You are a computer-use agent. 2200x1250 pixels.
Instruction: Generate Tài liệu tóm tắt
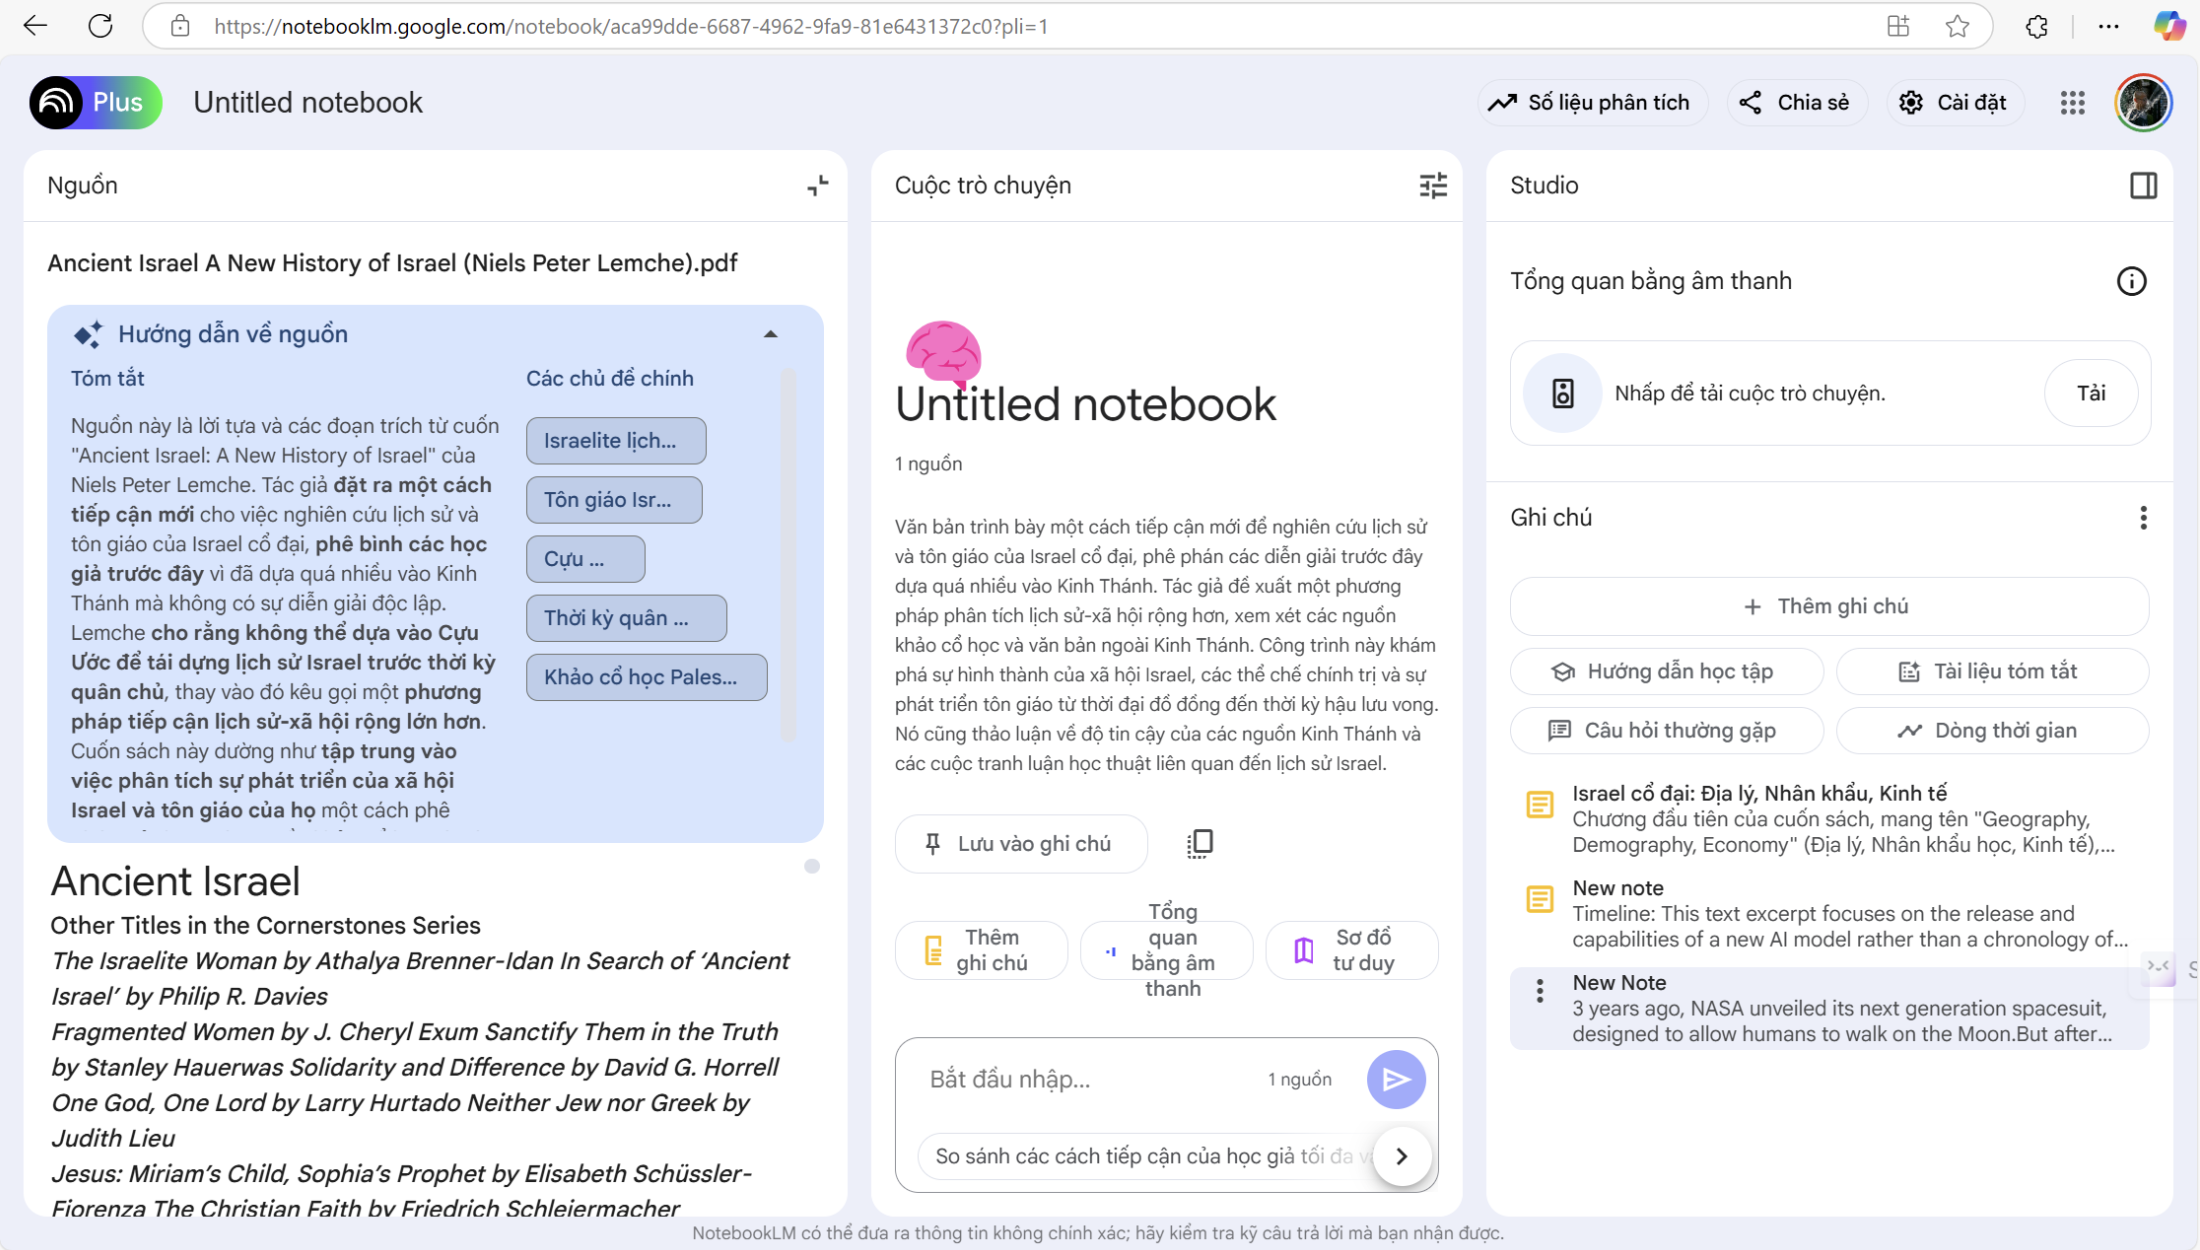click(x=1991, y=671)
